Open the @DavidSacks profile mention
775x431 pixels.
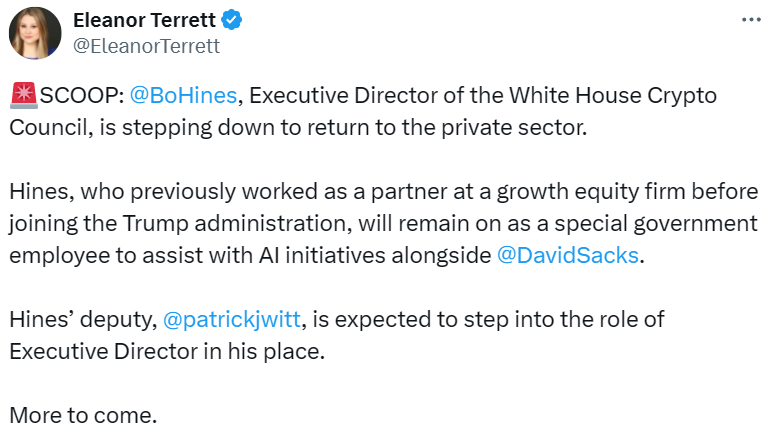click(567, 254)
